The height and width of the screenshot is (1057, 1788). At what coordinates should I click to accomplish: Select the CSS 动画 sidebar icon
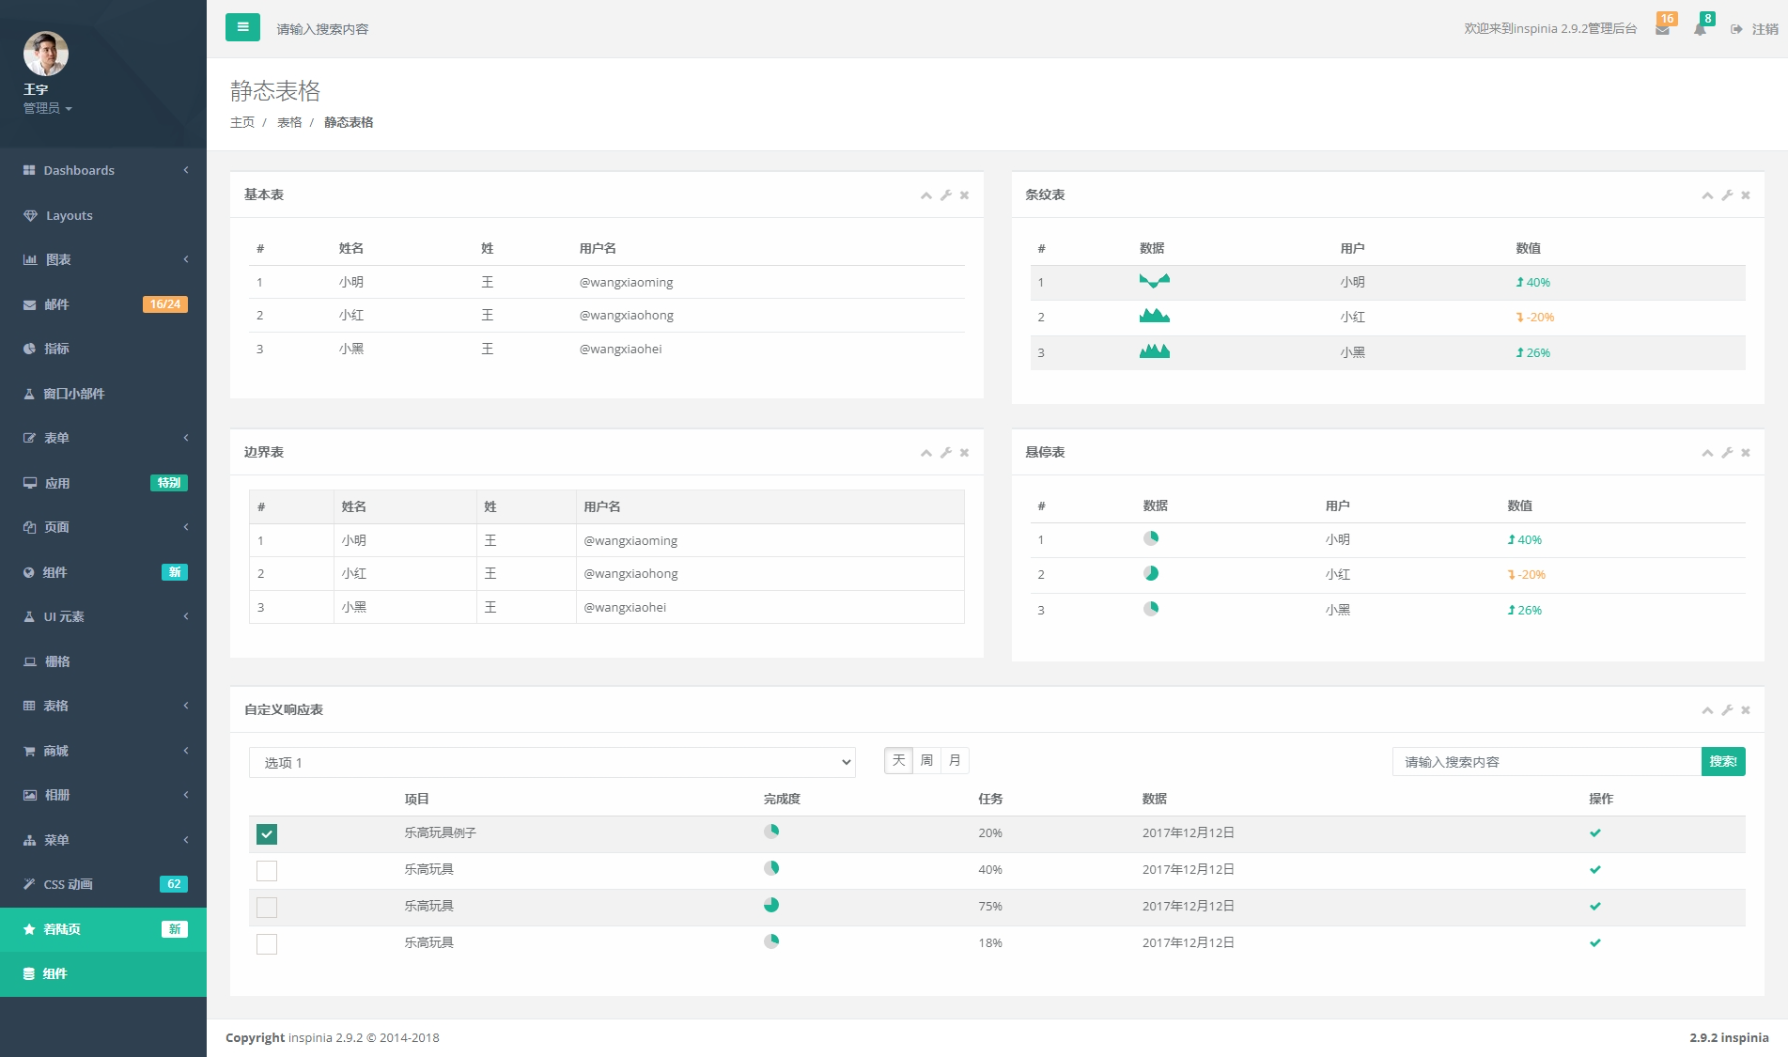[29, 884]
